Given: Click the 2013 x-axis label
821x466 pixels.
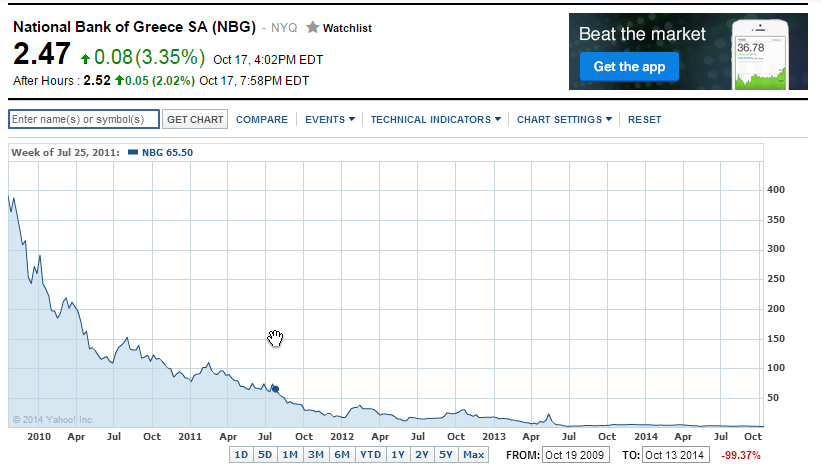Looking at the screenshot, I should coord(494,436).
